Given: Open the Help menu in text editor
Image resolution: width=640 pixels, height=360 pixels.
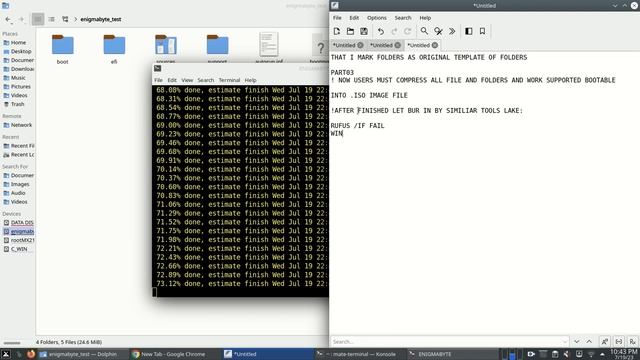Looking at the screenshot, I should (425, 18).
